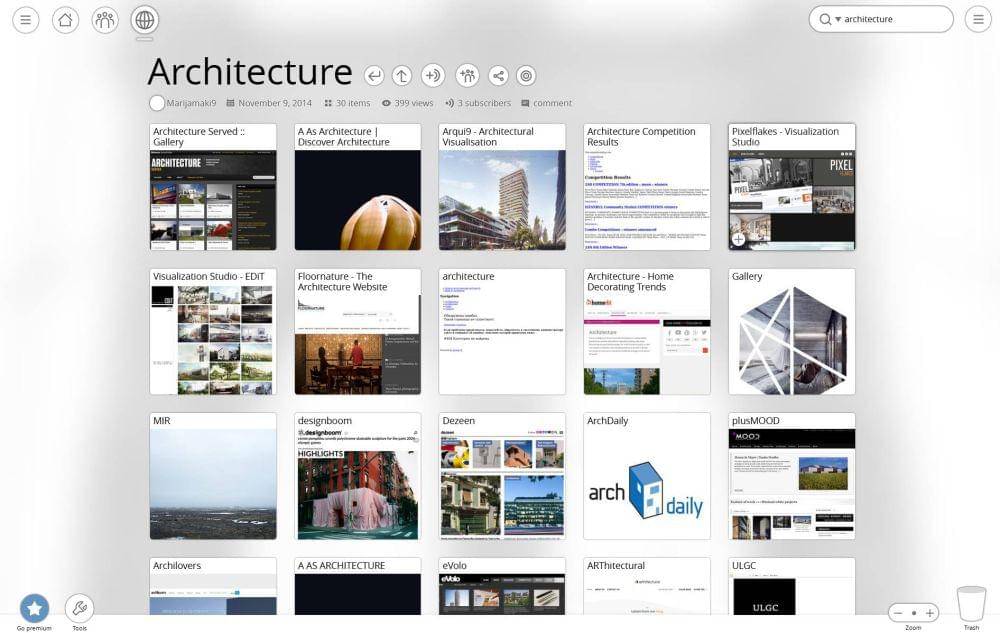
Task: Click the globe explore icon
Action: [x=144, y=19]
